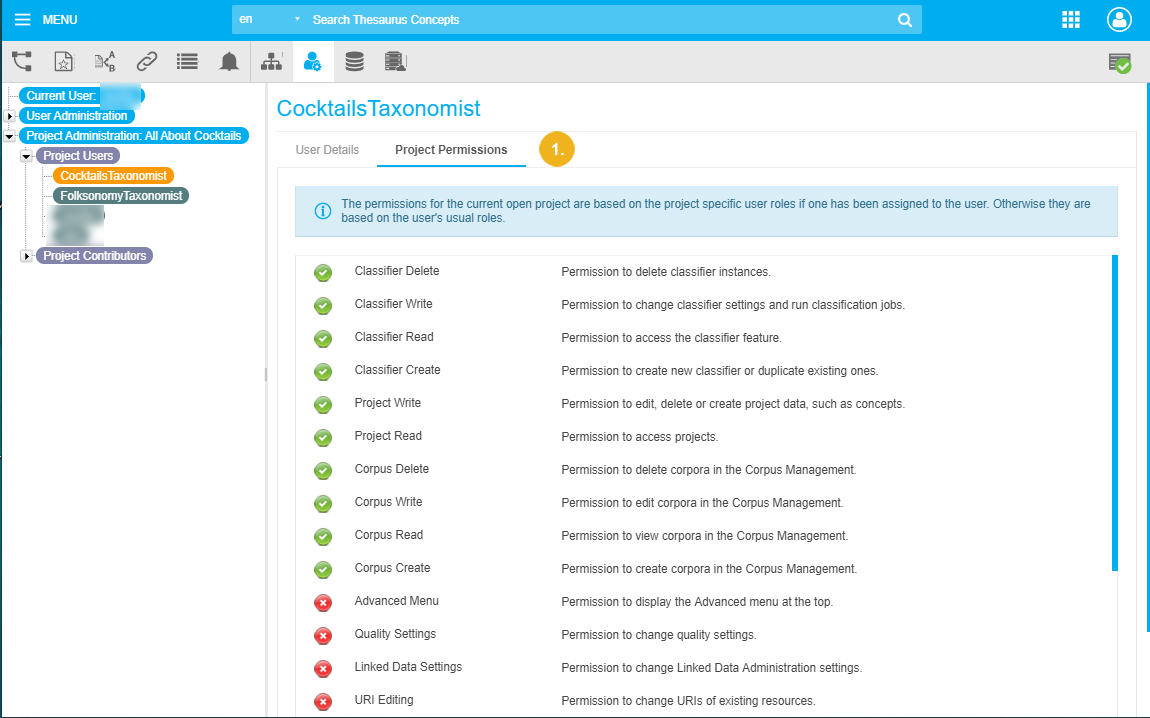Open the database stack icon
The image size is (1150, 718).
pos(354,62)
